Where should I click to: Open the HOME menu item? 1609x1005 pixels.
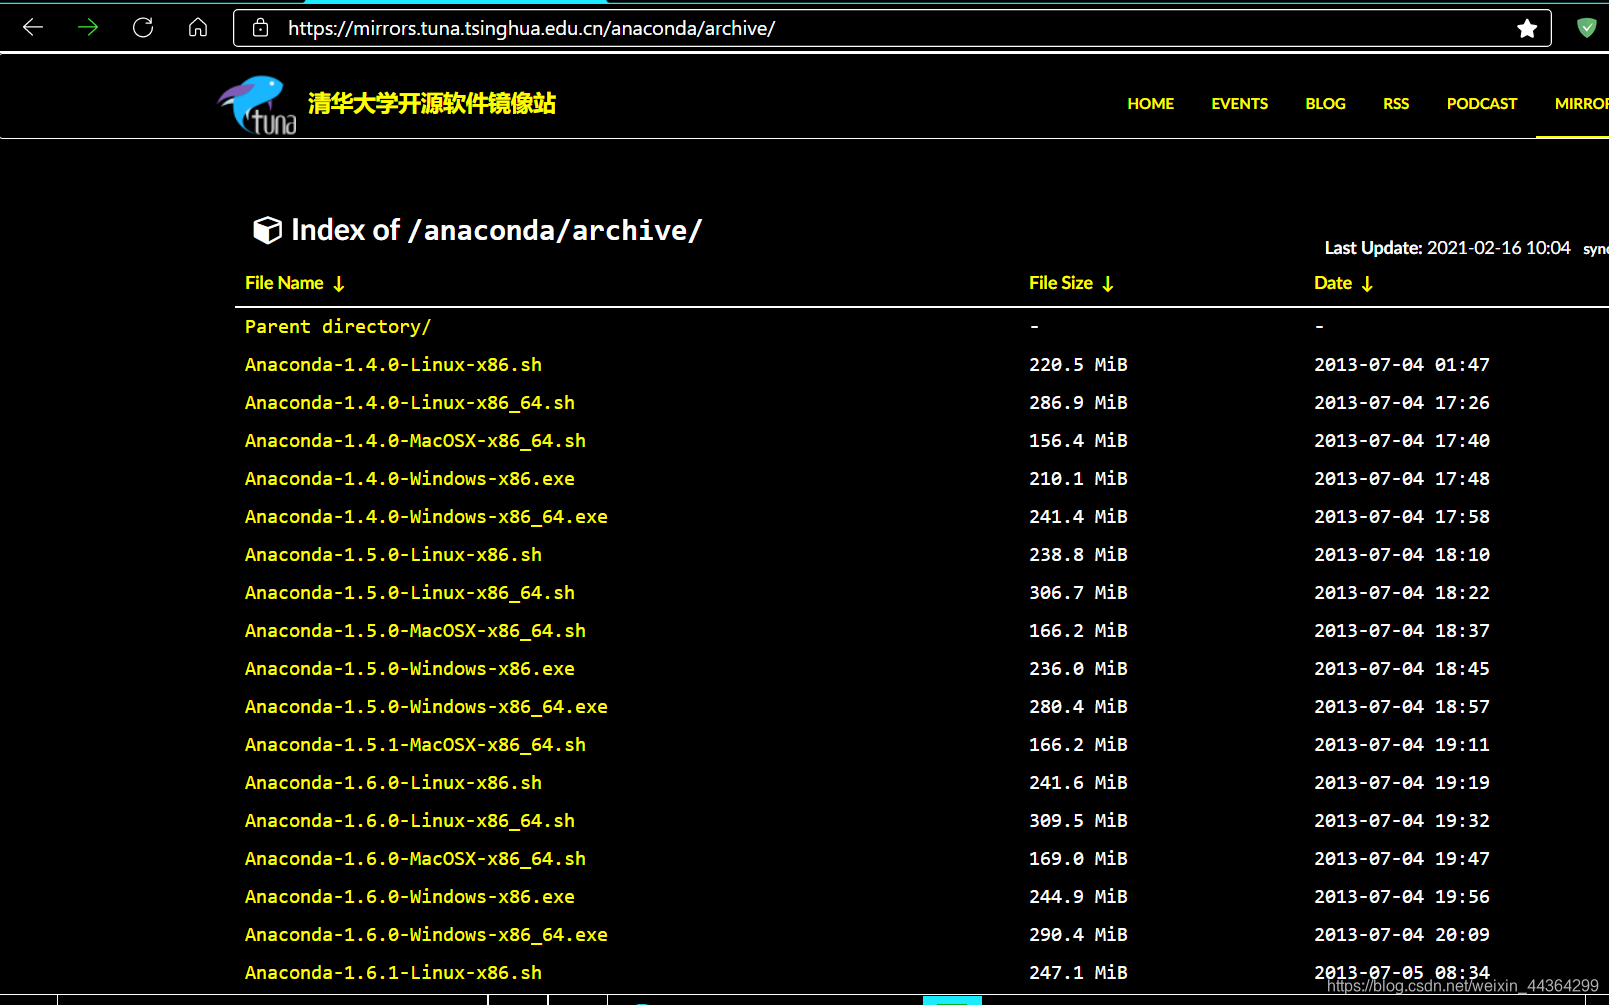click(1150, 104)
